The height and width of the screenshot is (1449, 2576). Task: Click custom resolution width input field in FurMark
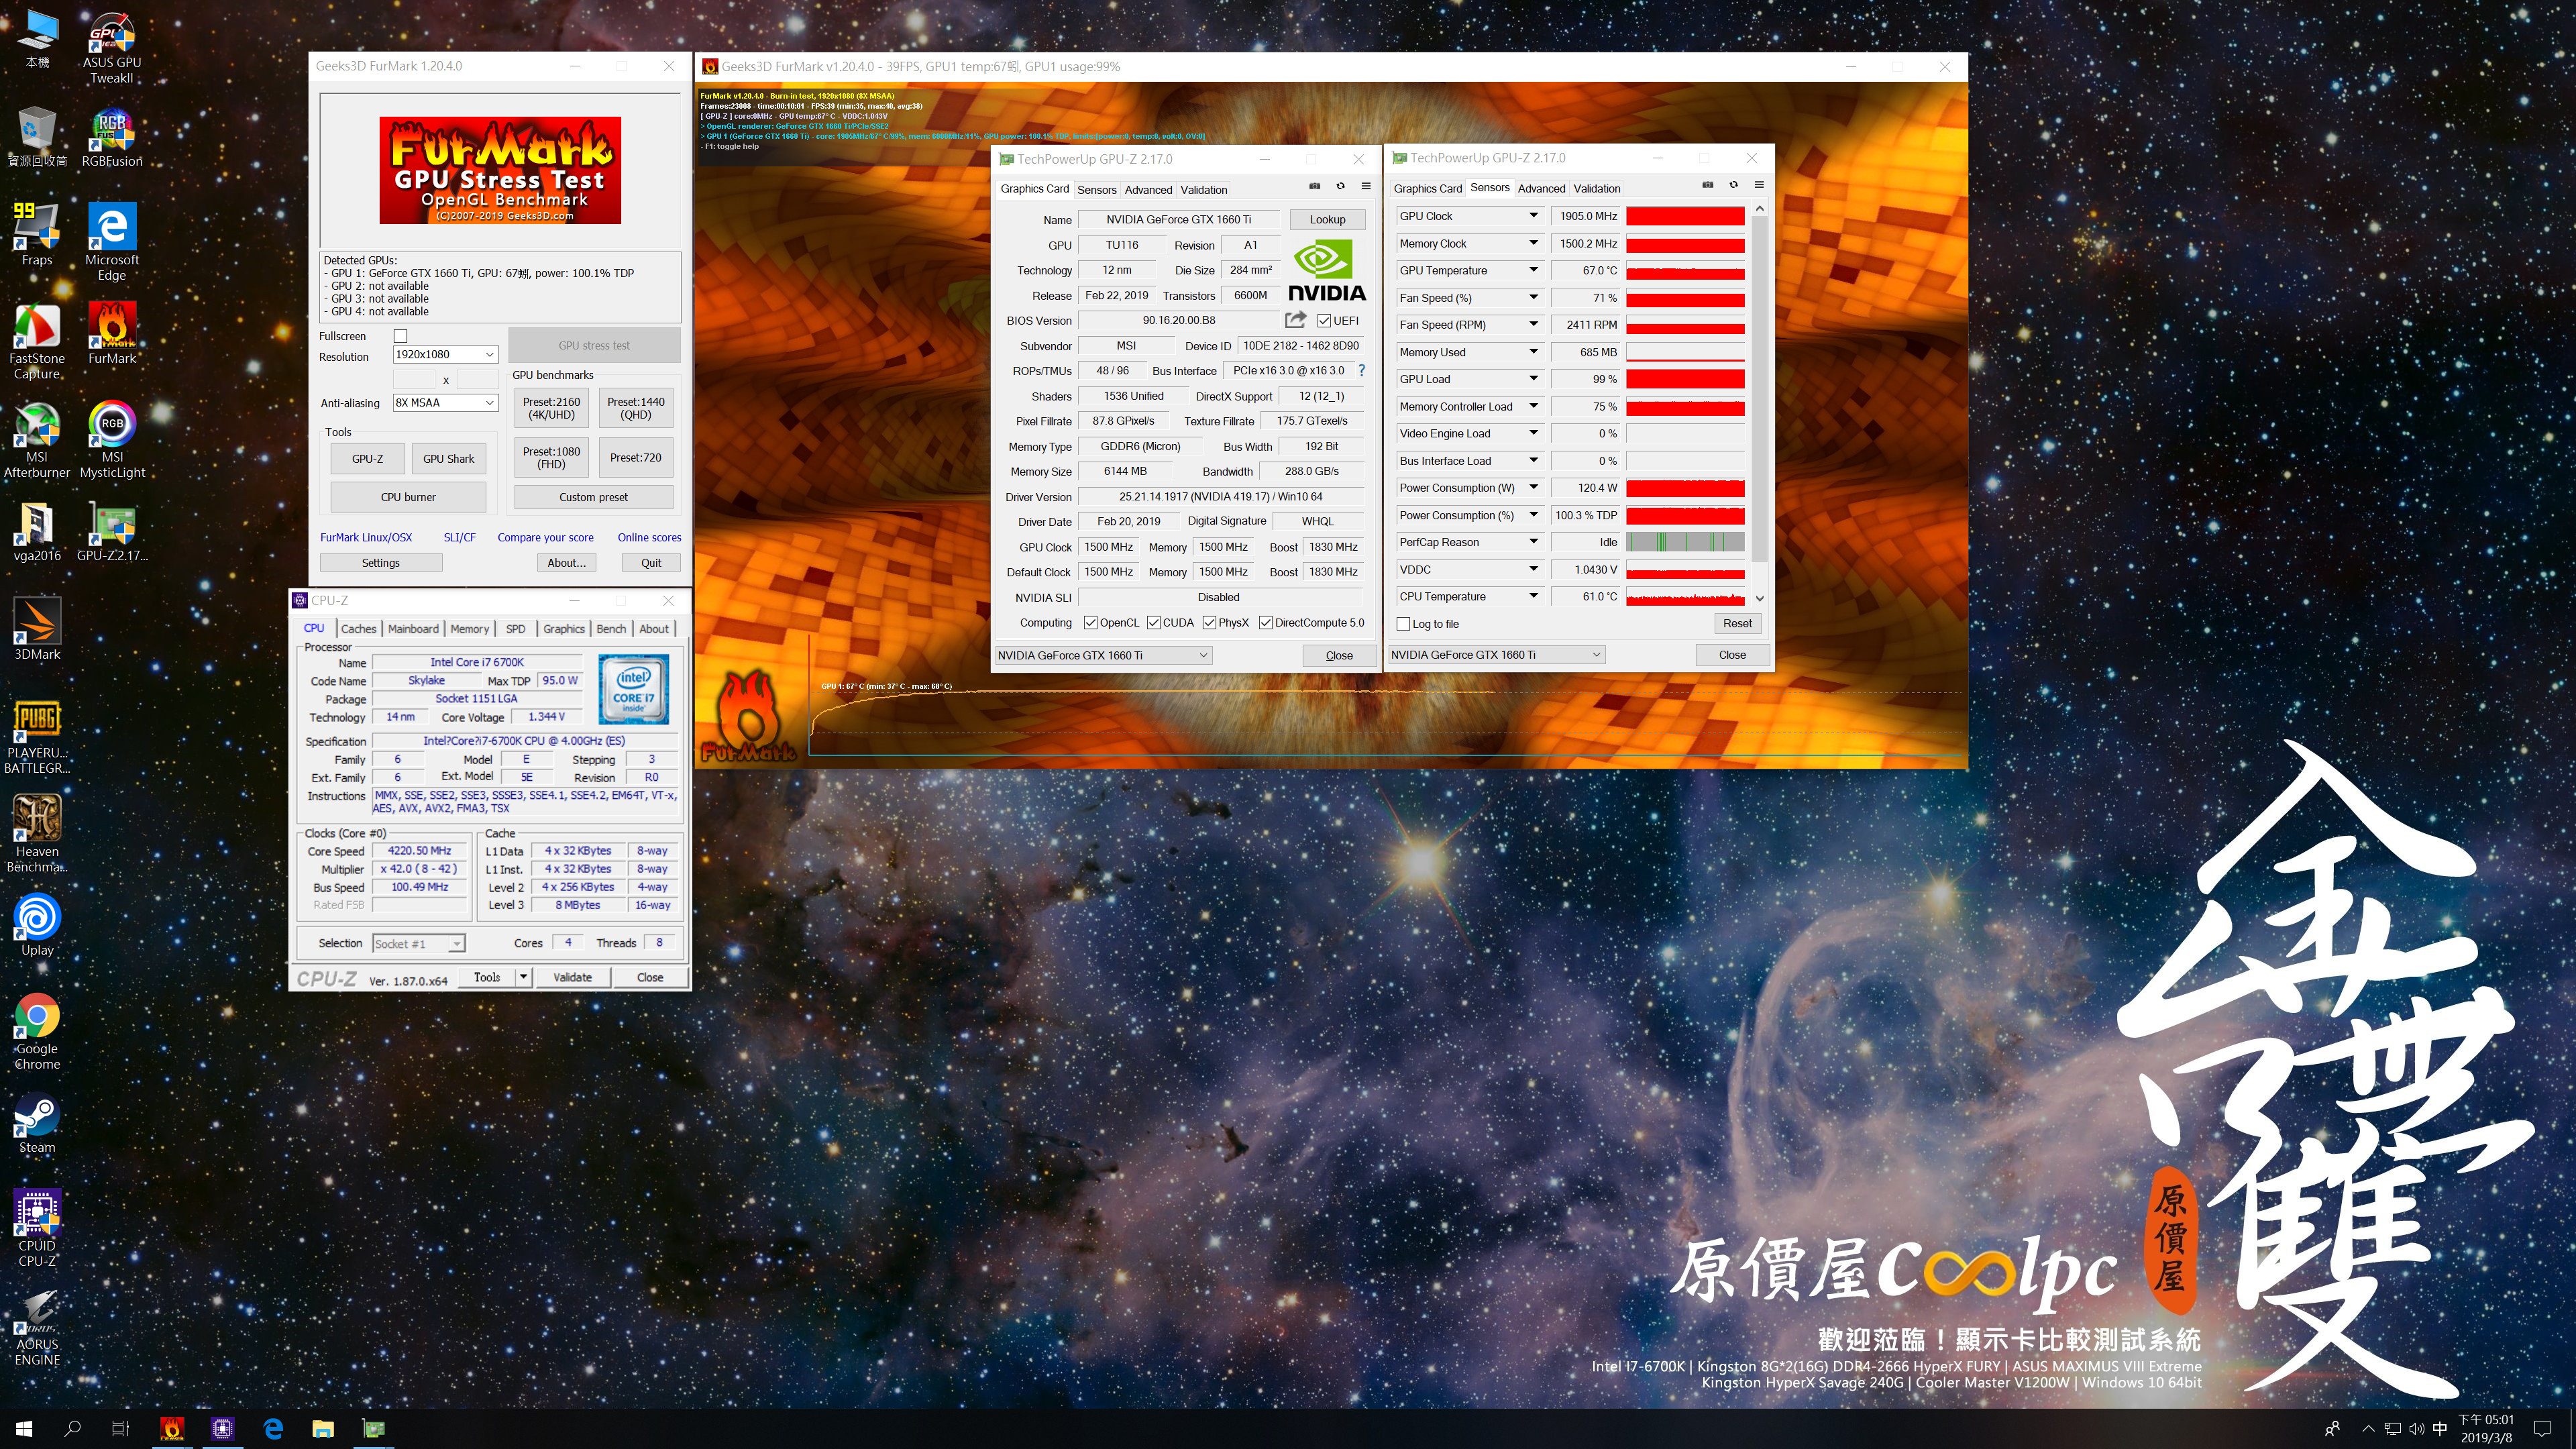[414, 379]
